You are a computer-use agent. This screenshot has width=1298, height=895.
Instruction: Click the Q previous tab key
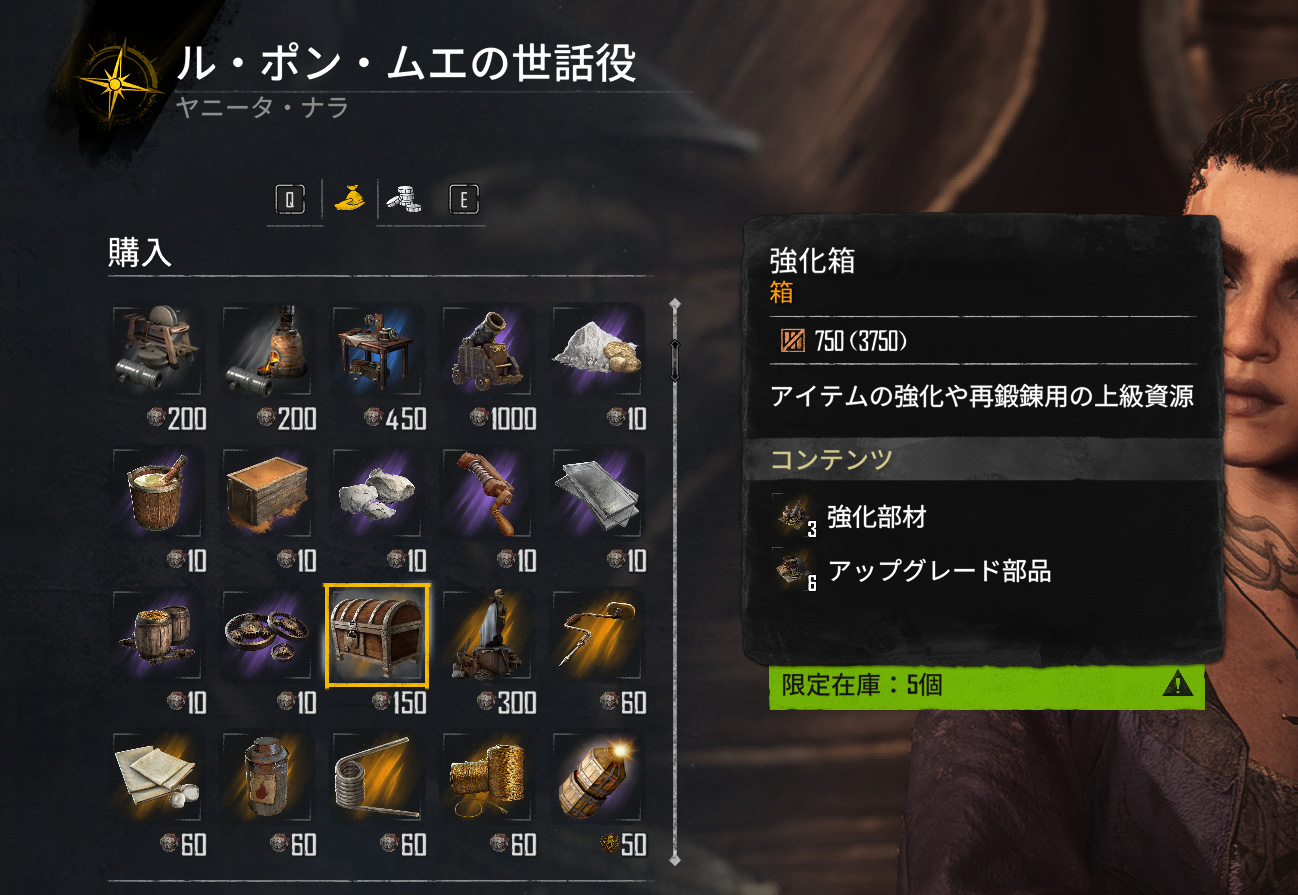pyautogui.click(x=289, y=200)
